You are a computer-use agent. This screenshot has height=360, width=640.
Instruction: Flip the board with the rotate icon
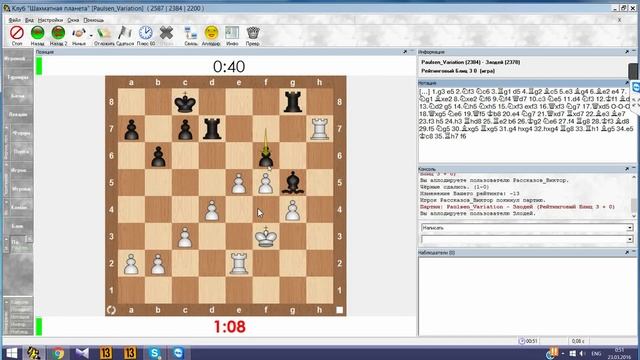click(111, 310)
